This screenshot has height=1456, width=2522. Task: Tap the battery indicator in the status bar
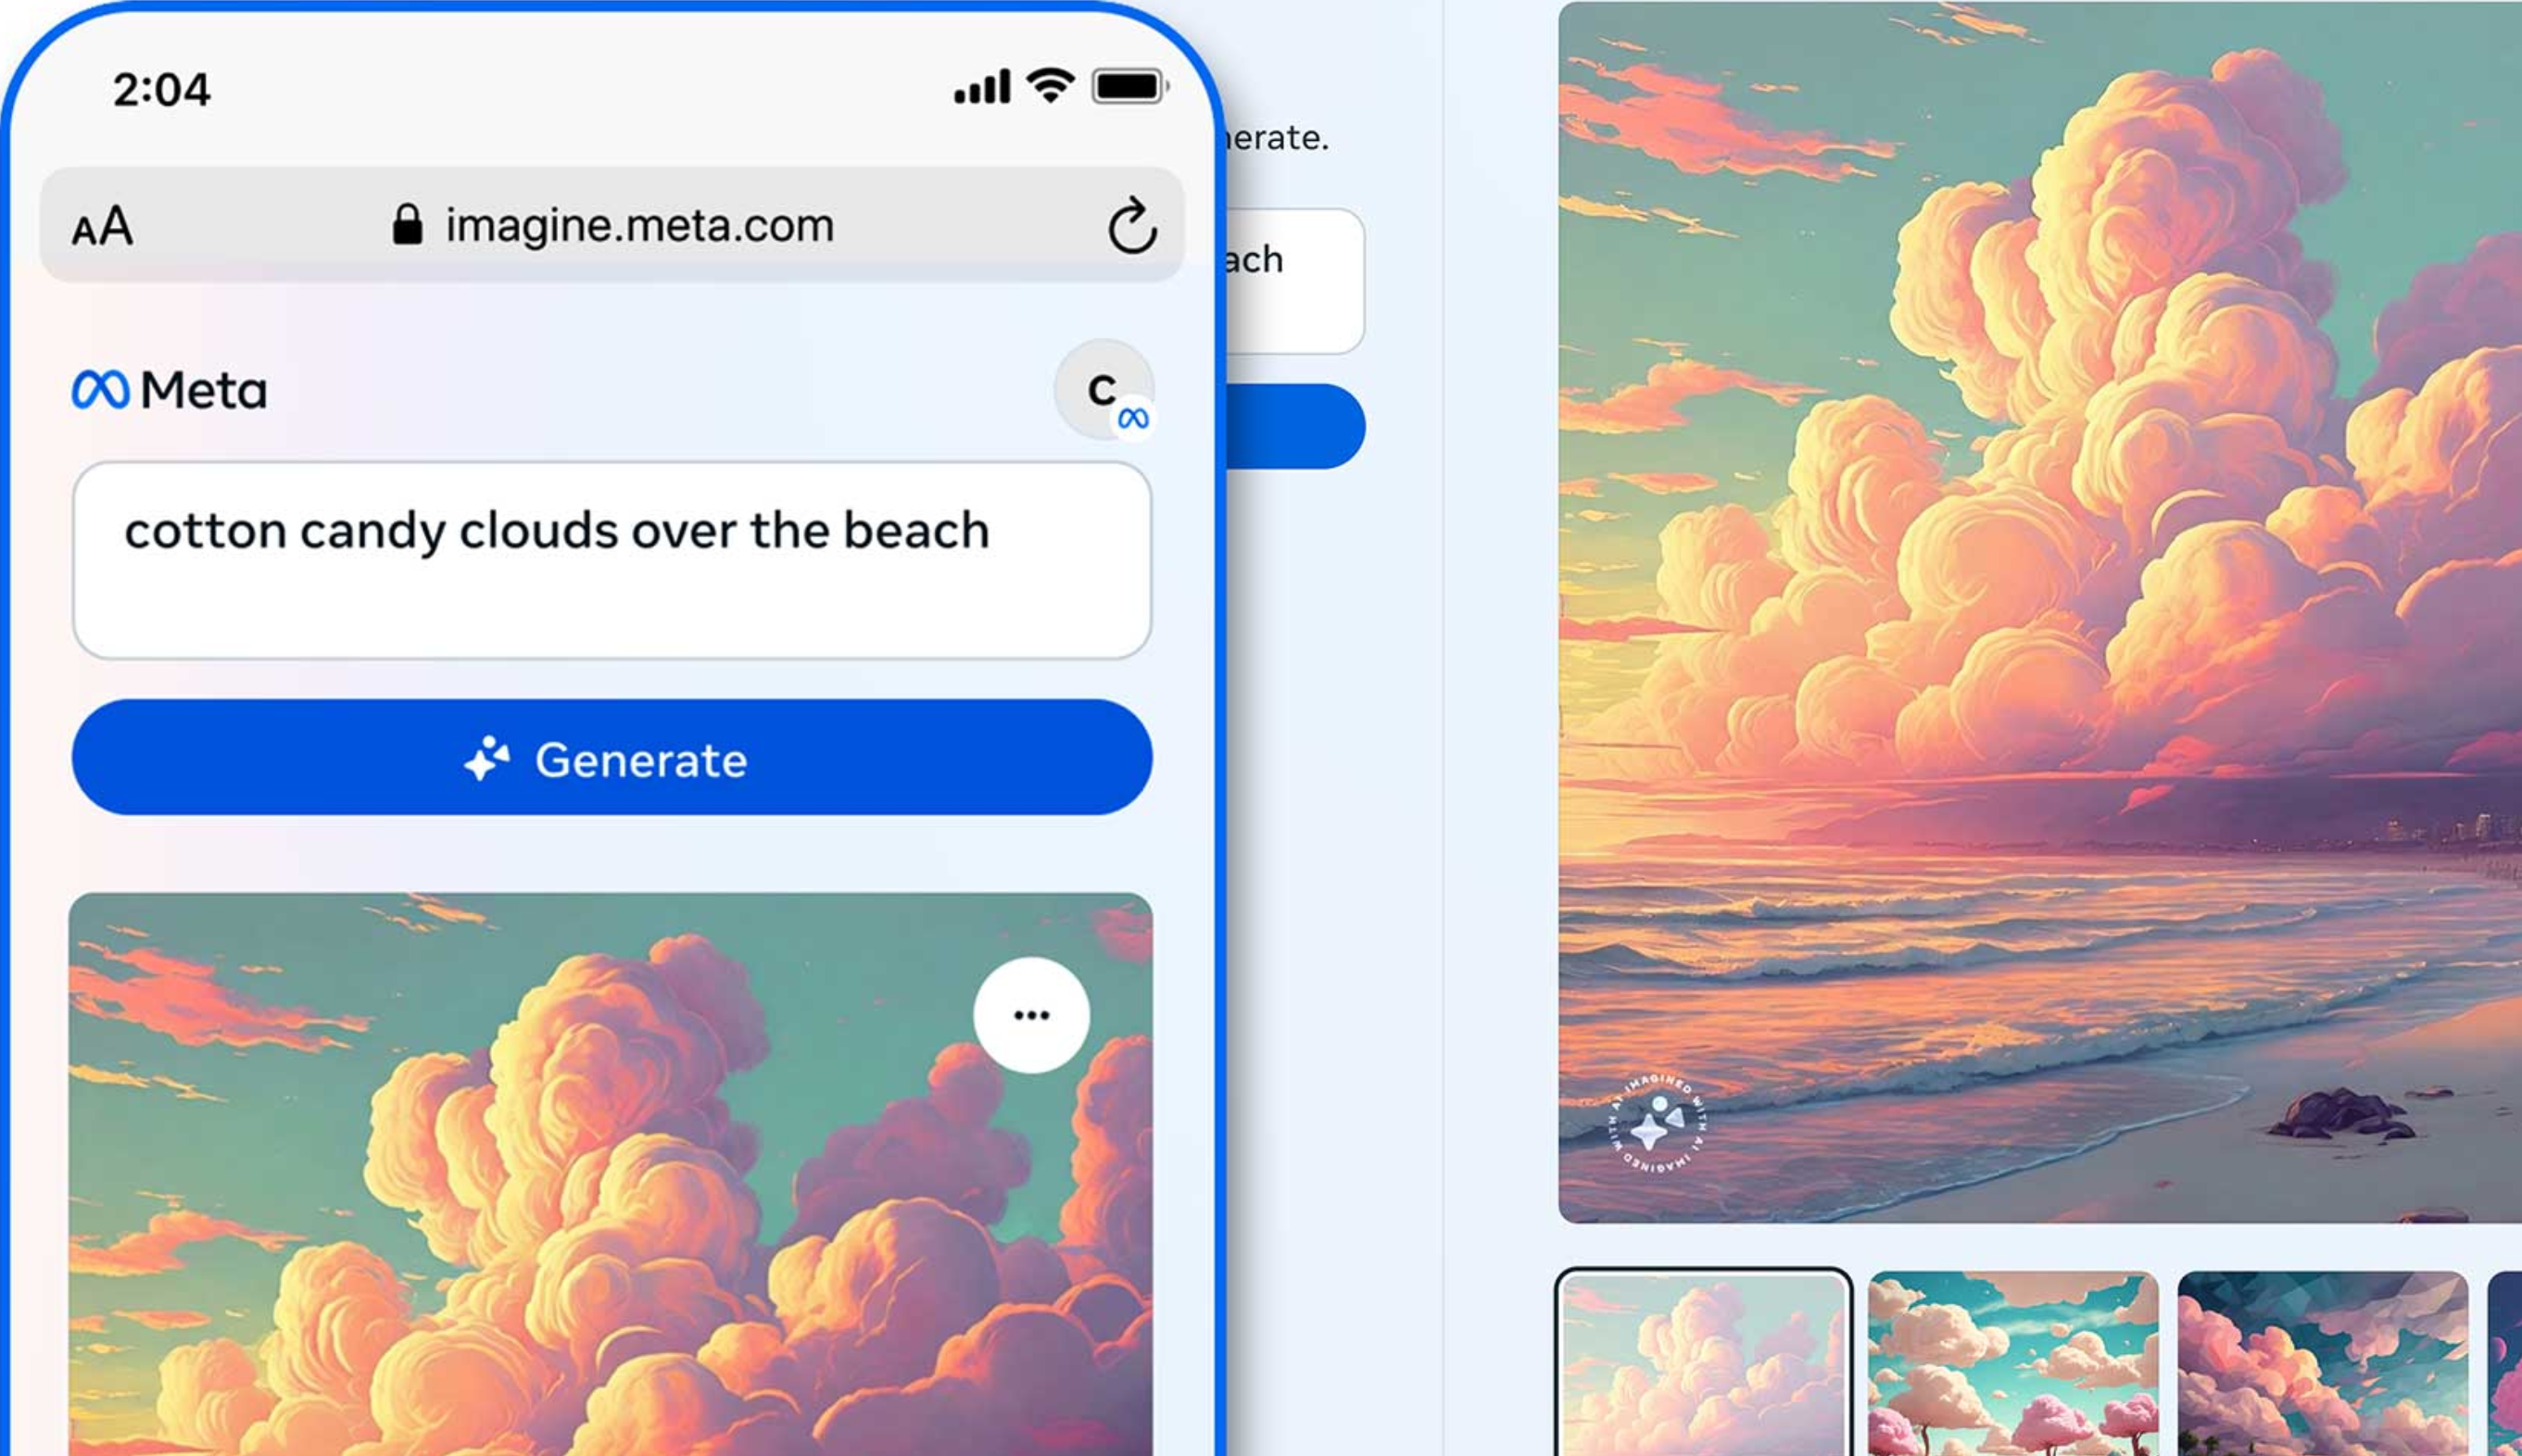click(x=1128, y=88)
